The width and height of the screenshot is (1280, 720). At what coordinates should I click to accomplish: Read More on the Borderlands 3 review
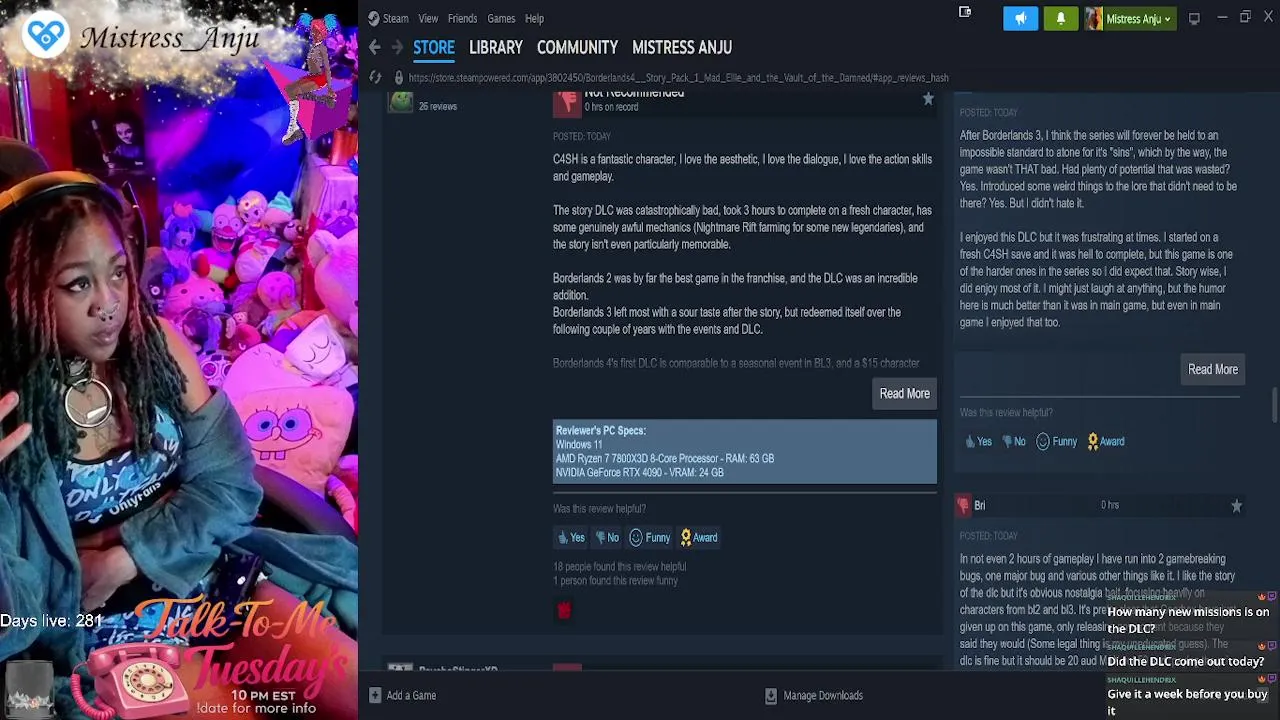(1213, 369)
